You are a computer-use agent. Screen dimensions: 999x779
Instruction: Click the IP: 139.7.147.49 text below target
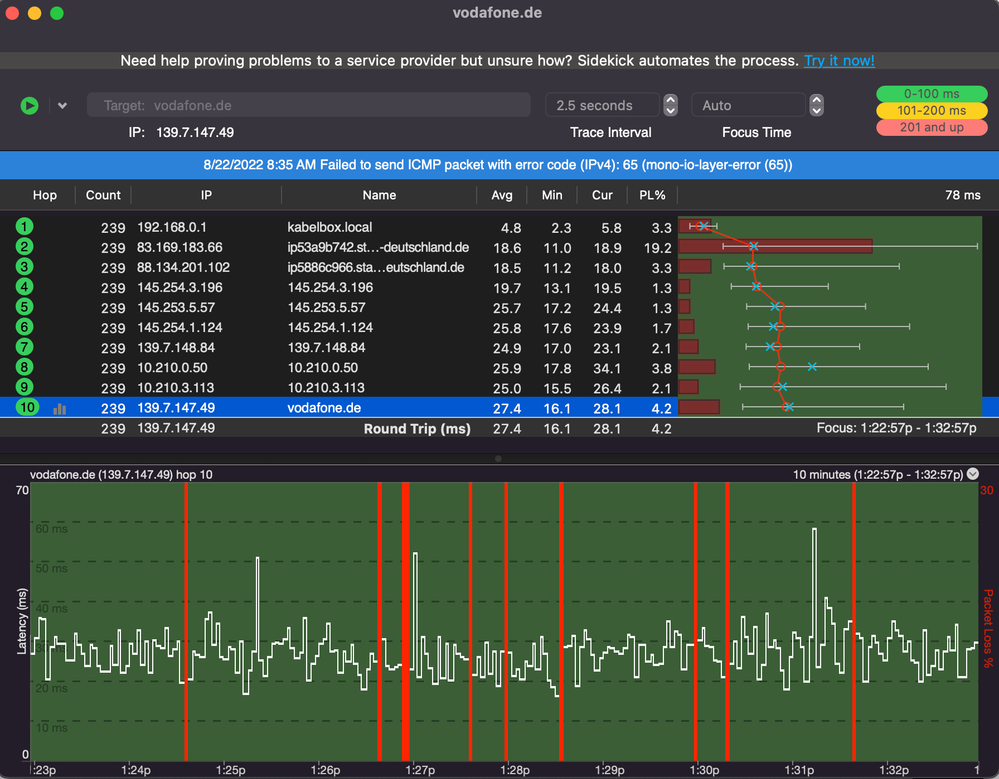pyautogui.click(x=181, y=132)
